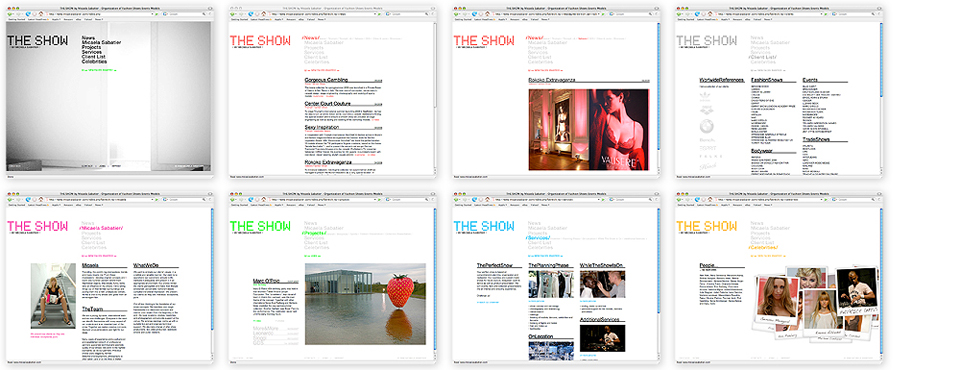Click the Home icon in the red News article-list window
The width and height of the screenshot is (960, 370).
click(x=263, y=14)
